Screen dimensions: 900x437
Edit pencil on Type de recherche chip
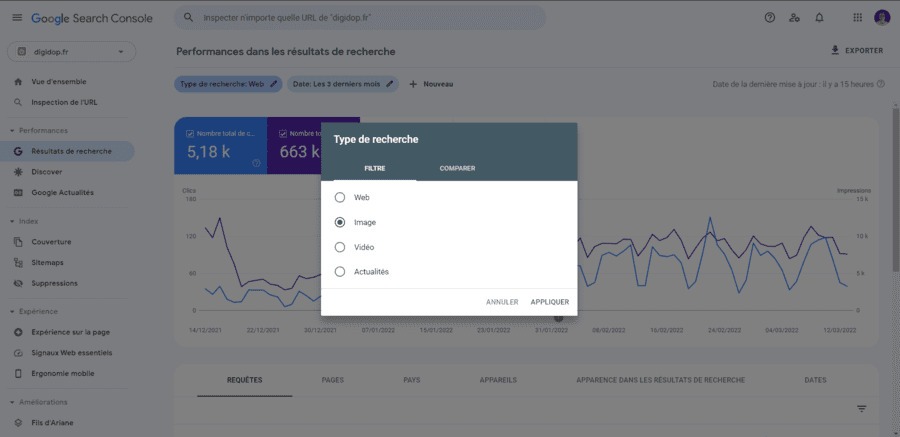tap(273, 84)
